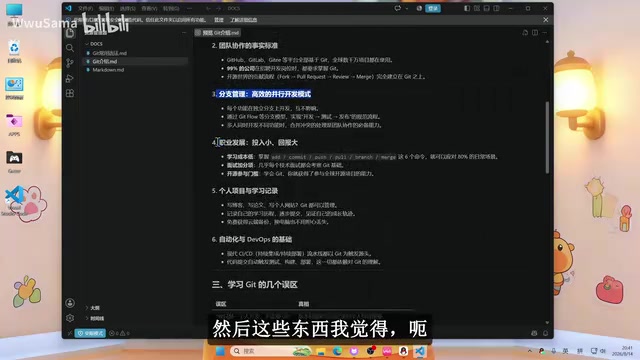Open Markdown.md in Explorer
Image resolution: width=640 pixels, height=360 pixels.
coord(108,70)
